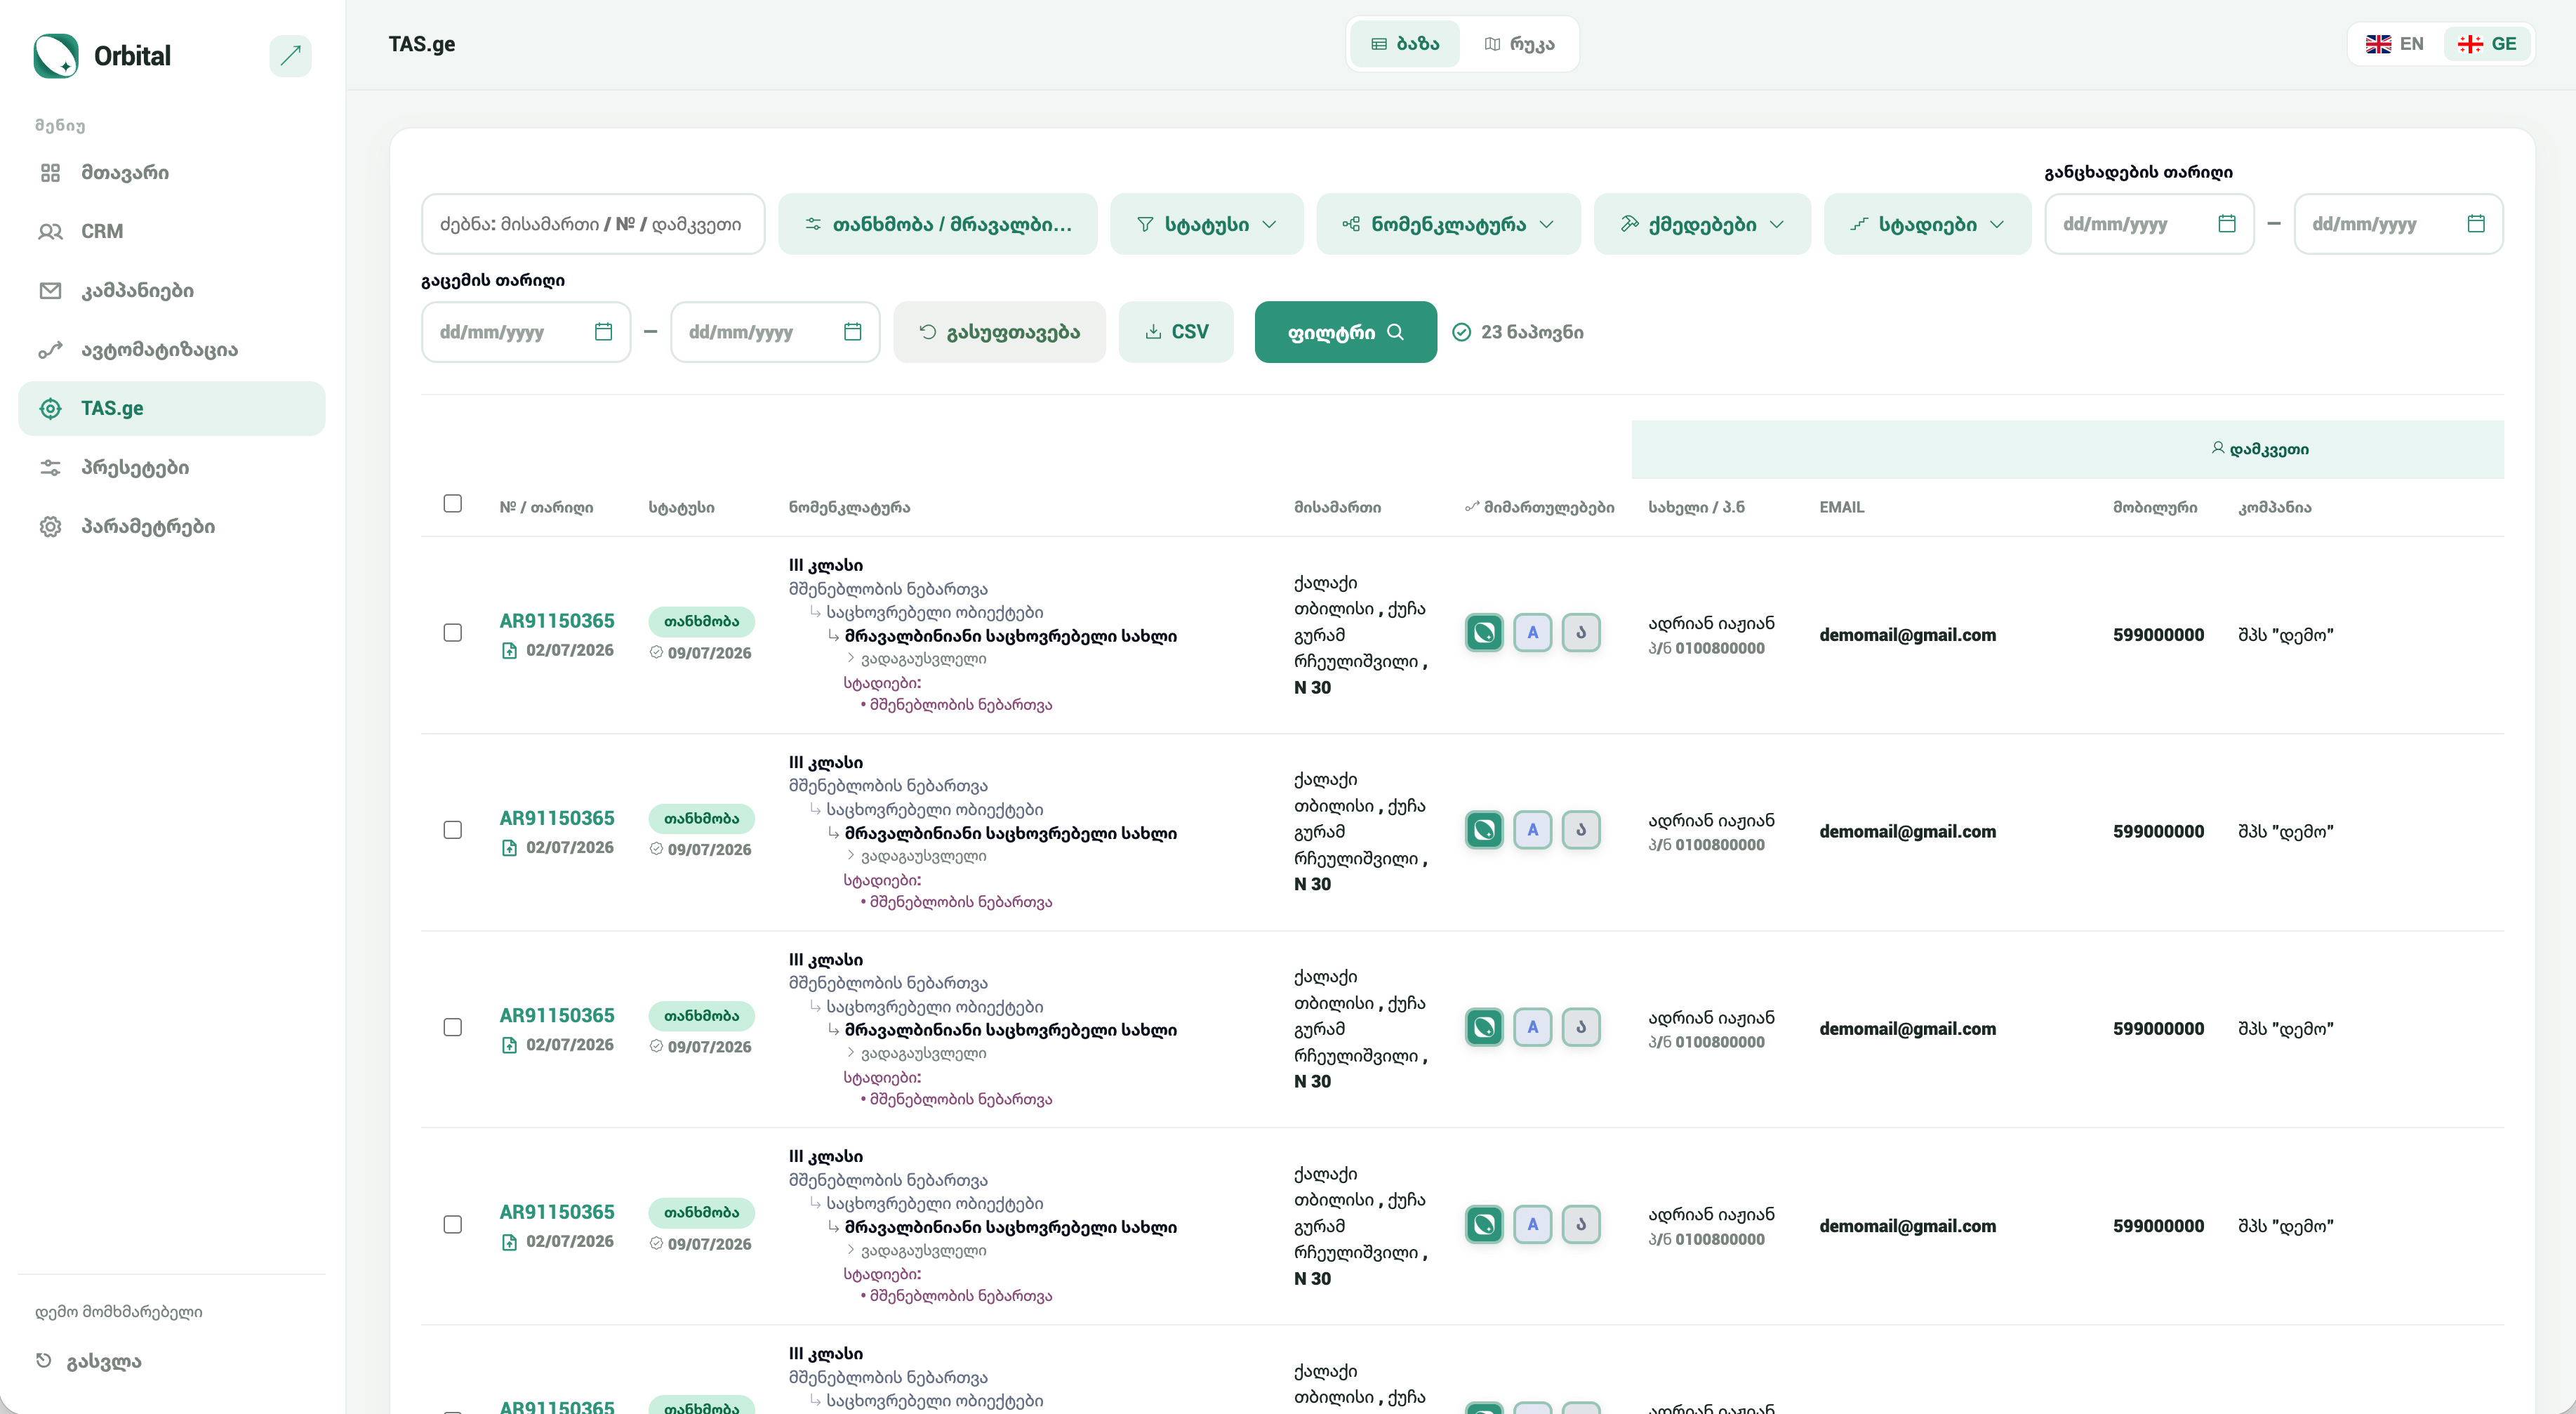Screen dimensions: 2576x1414
Task: Open the სტადიები filter dropdown
Action: pos(1927,224)
